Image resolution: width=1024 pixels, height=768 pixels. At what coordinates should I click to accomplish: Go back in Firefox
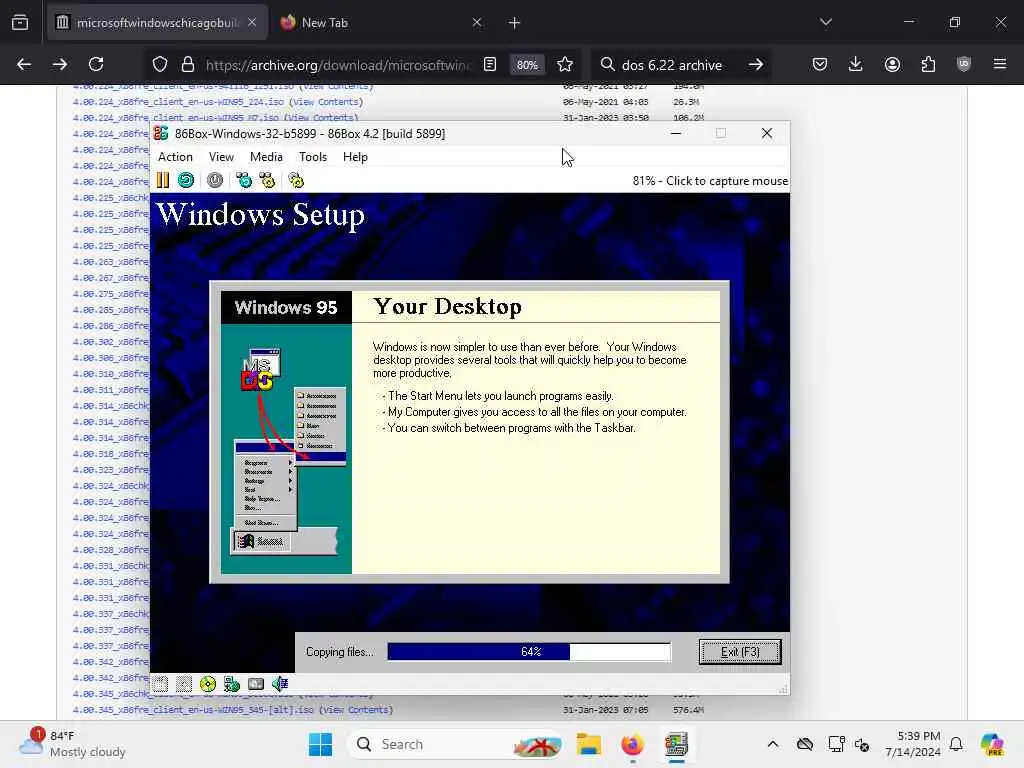[x=24, y=64]
